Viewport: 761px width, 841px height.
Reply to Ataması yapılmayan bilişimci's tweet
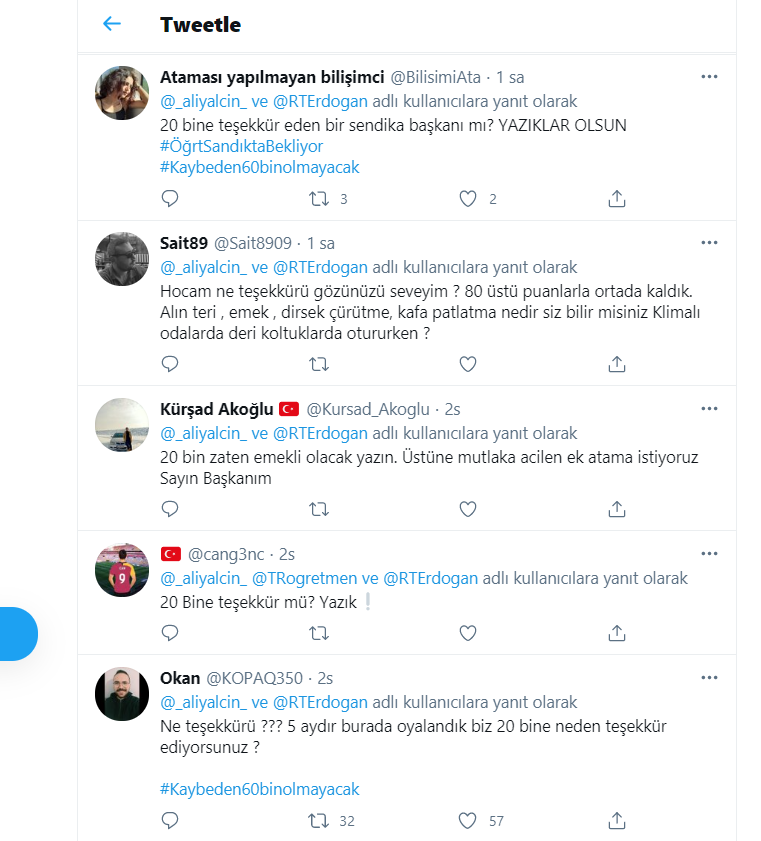tap(170, 198)
